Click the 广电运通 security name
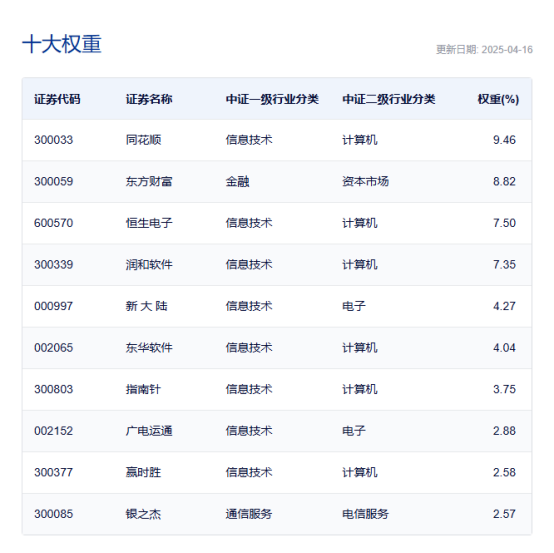Screen dimensions: 554x553 [x=149, y=431]
